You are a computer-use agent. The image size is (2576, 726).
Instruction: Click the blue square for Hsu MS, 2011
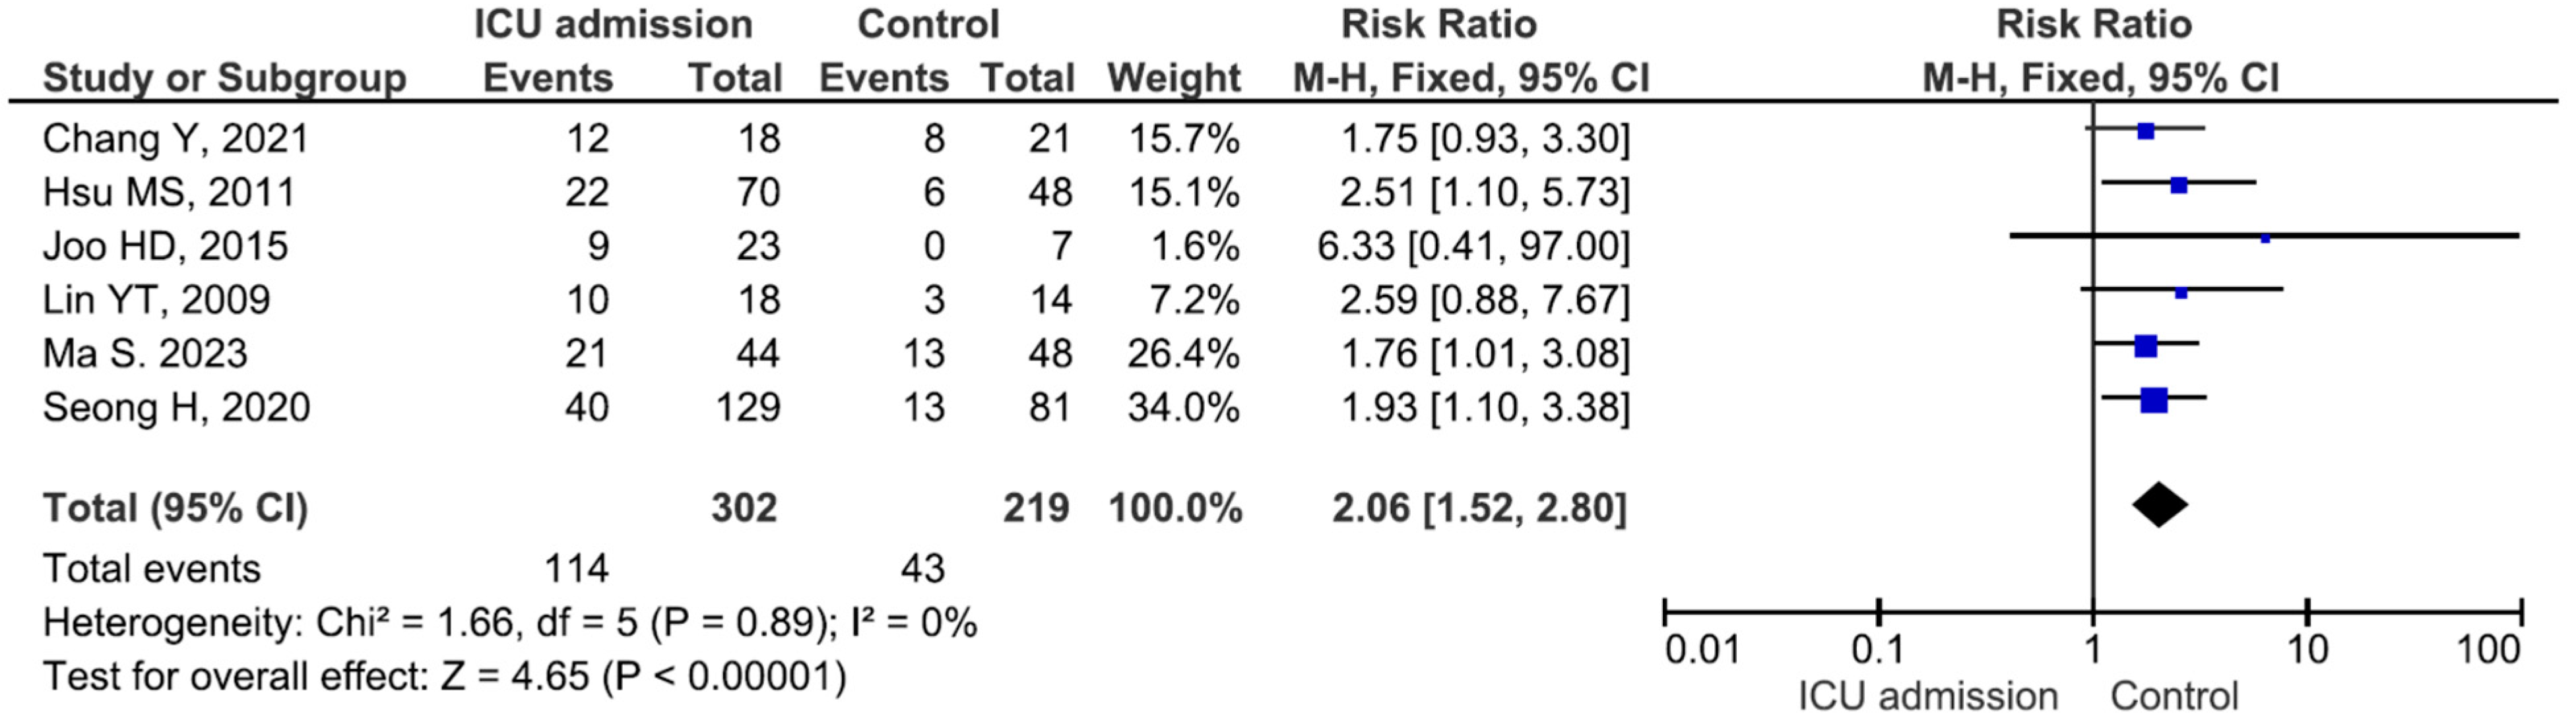[x=2179, y=185]
